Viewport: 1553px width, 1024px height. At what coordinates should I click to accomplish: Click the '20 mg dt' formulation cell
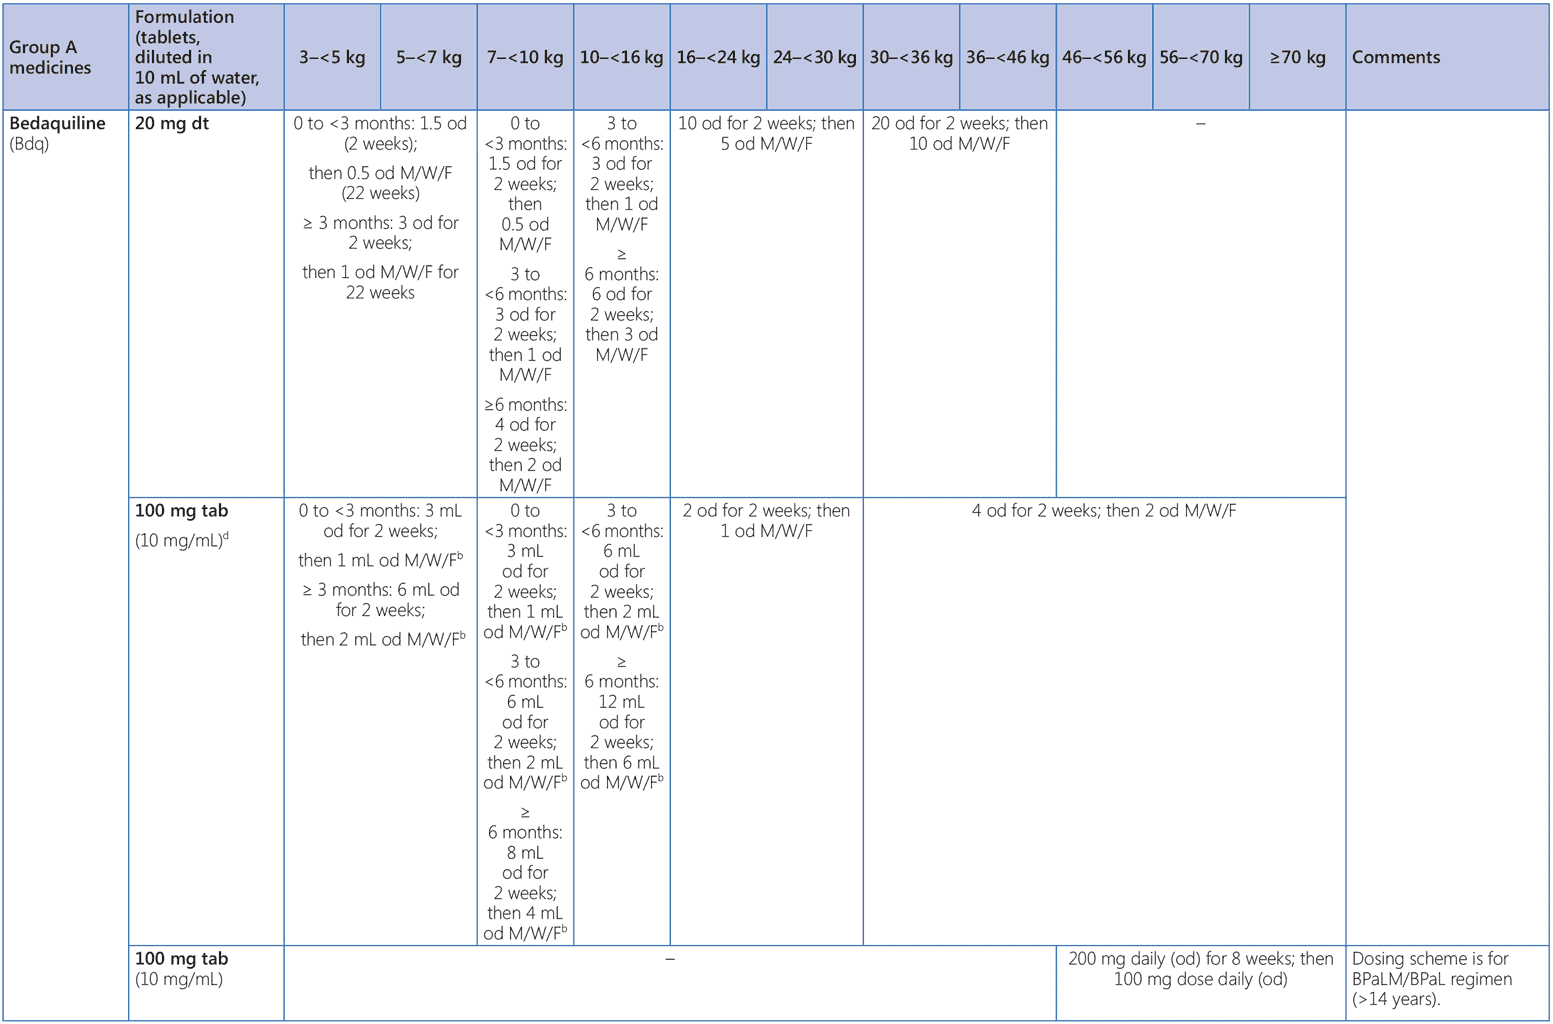pyautogui.click(x=206, y=303)
